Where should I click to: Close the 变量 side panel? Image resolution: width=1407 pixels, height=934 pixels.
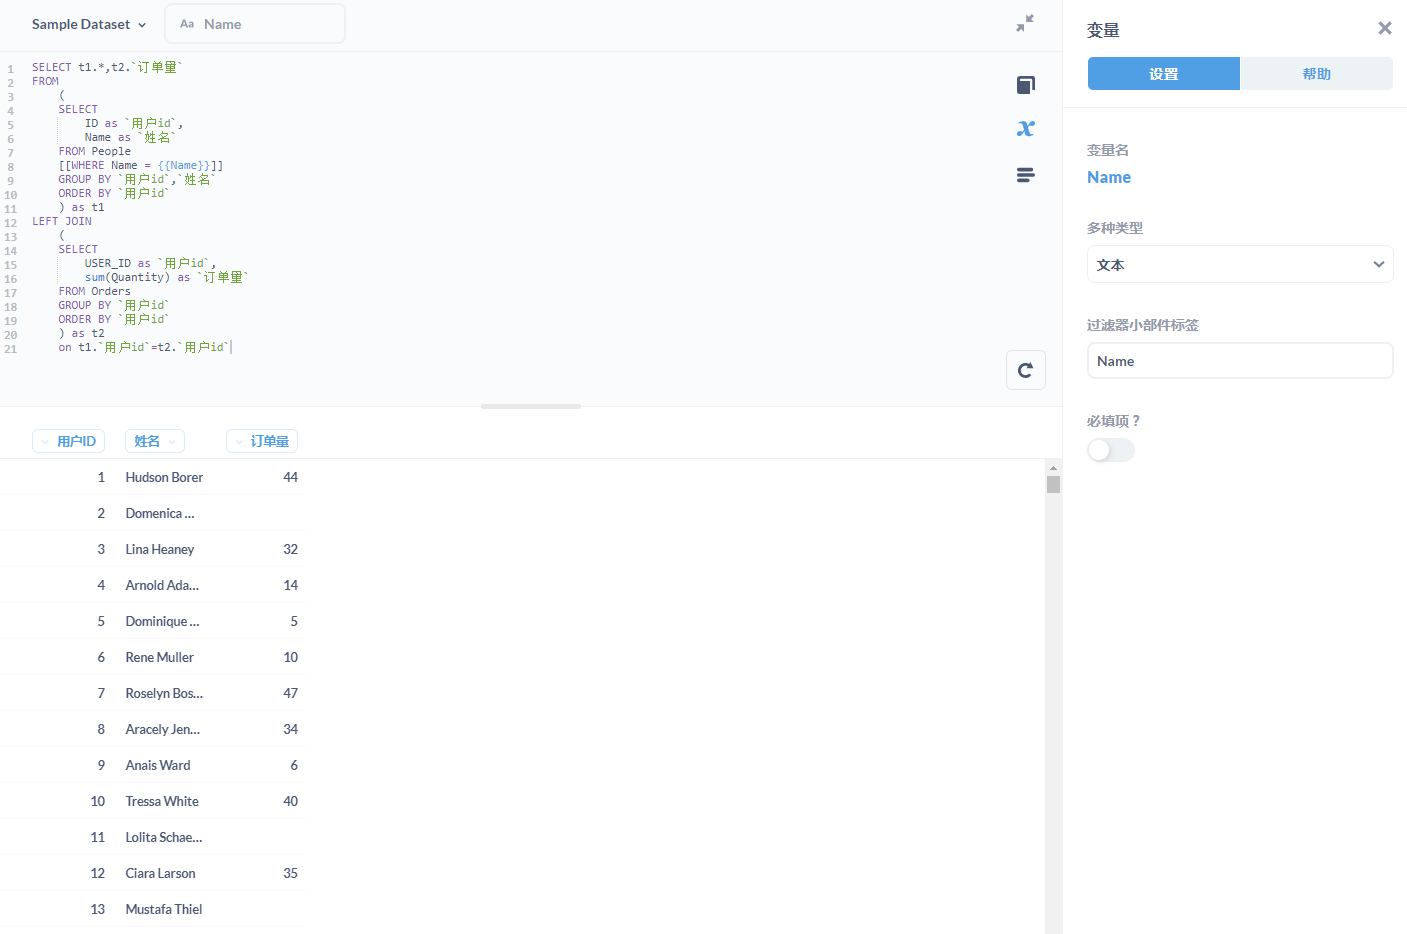pyautogui.click(x=1384, y=28)
